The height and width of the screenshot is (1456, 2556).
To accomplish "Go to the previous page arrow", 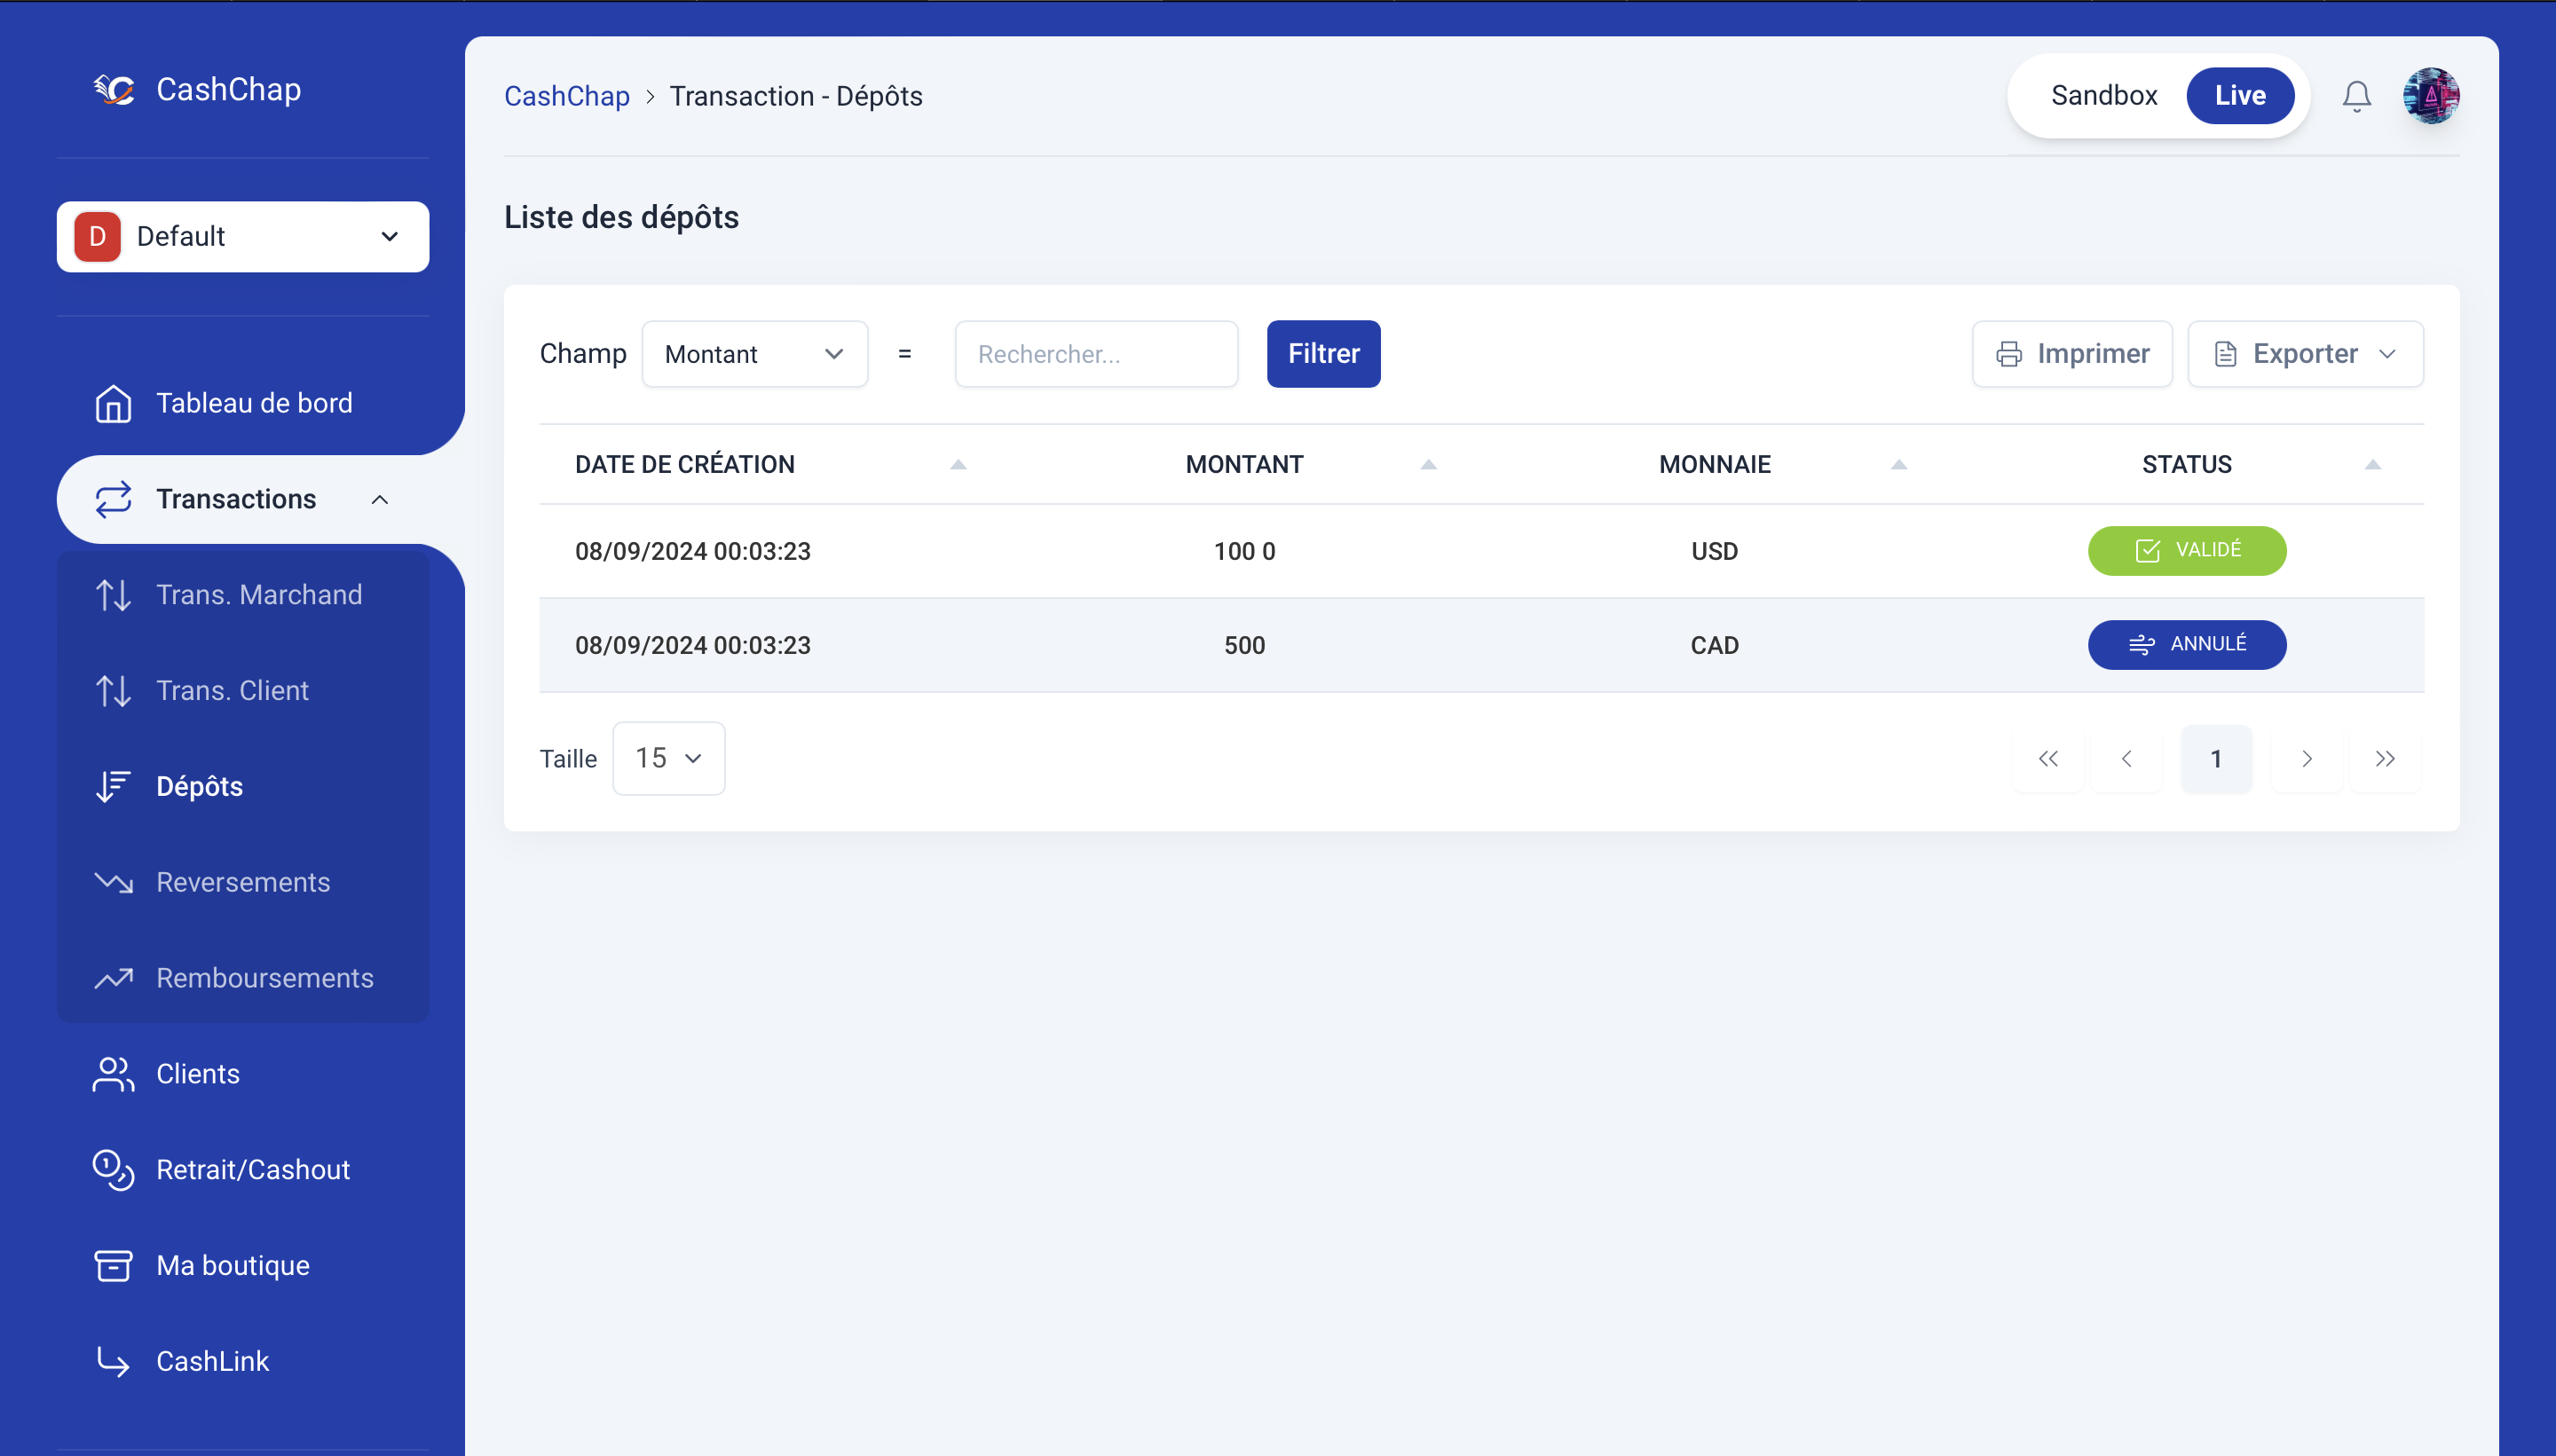I will click(2126, 759).
